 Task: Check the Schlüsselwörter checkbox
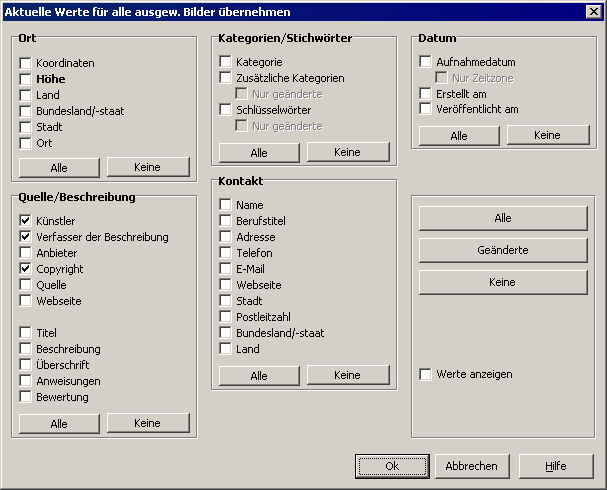[x=226, y=110]
